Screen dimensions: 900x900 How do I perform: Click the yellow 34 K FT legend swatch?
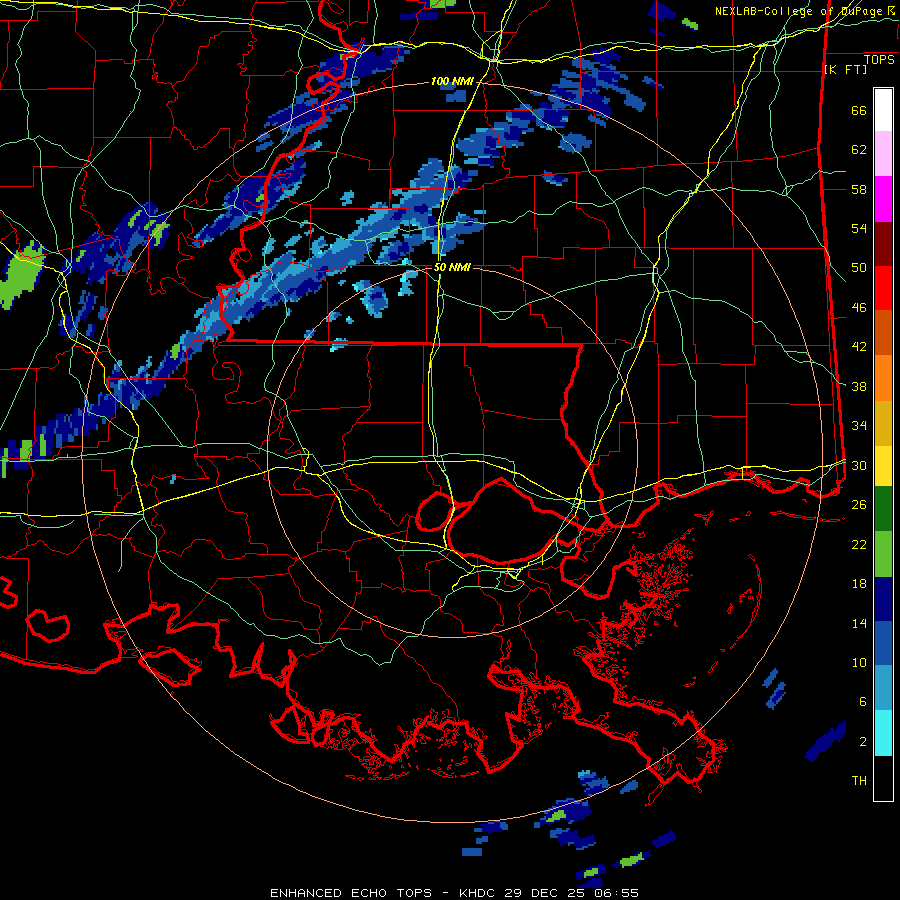[x=883, y=466]
